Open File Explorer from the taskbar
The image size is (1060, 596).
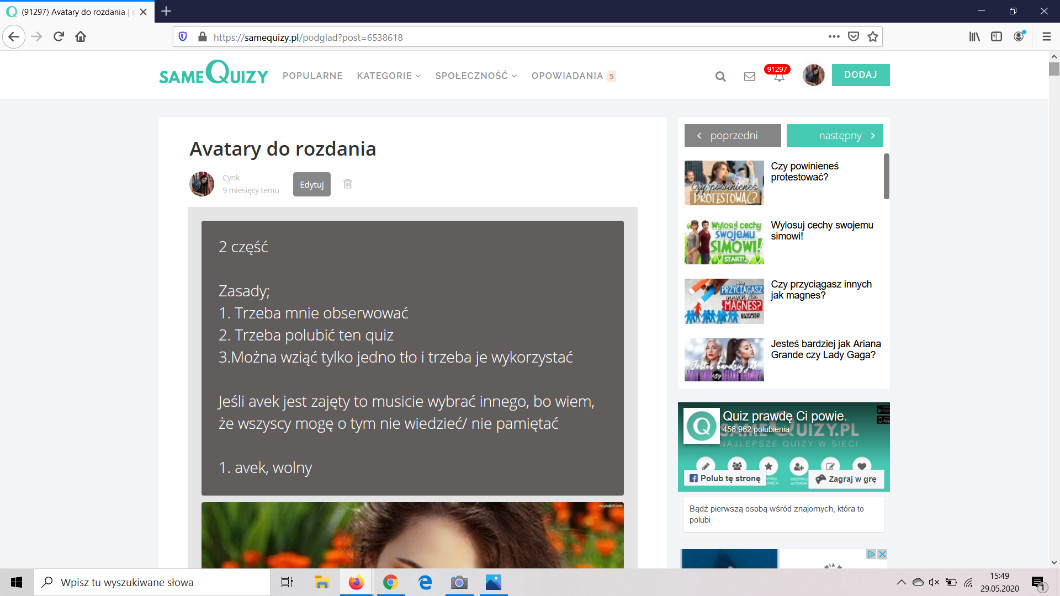click(x=322, y=582)
